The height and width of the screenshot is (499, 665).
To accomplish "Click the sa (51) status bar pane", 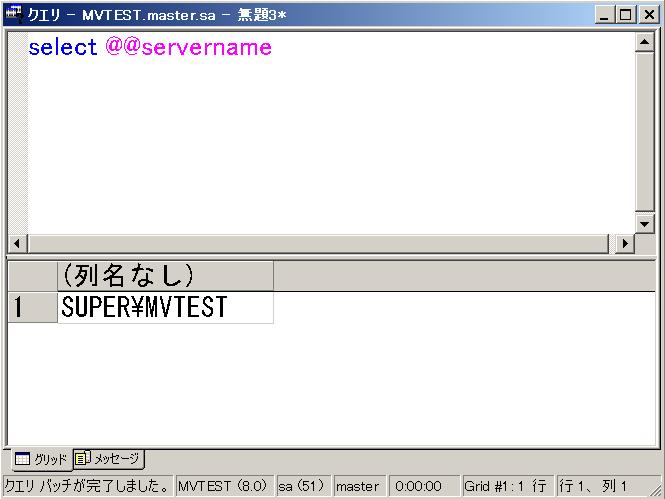I will 303,487.
